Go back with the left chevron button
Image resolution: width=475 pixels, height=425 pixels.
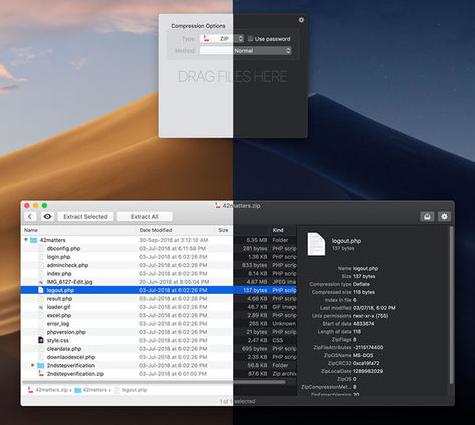[x=30, y=217]
